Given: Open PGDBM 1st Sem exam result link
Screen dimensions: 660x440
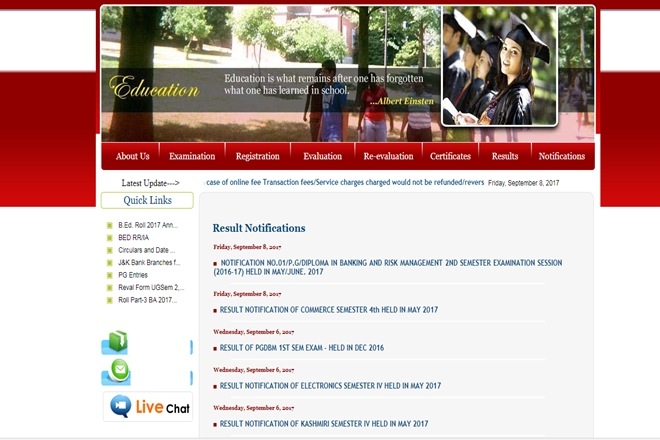Looking at the screenshot, I should [301, 348].
